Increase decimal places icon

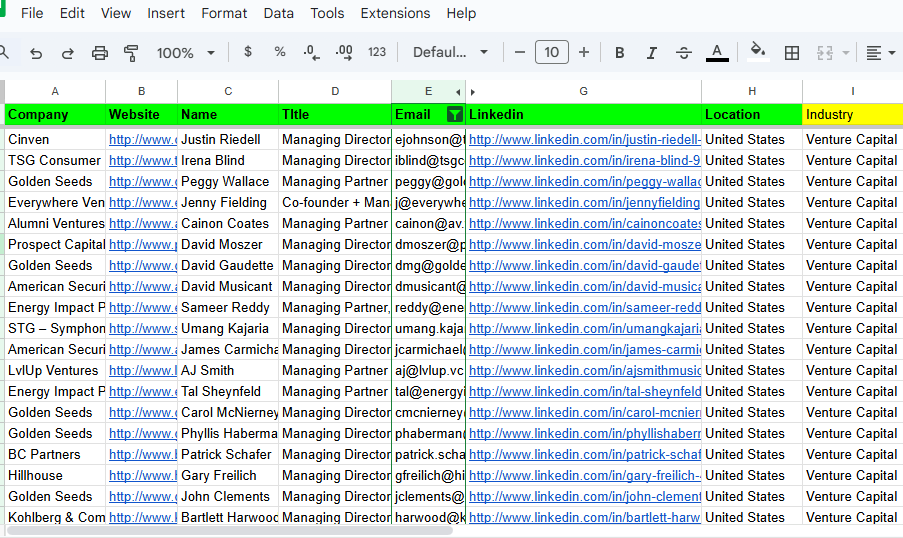click(x=344, y=52)
